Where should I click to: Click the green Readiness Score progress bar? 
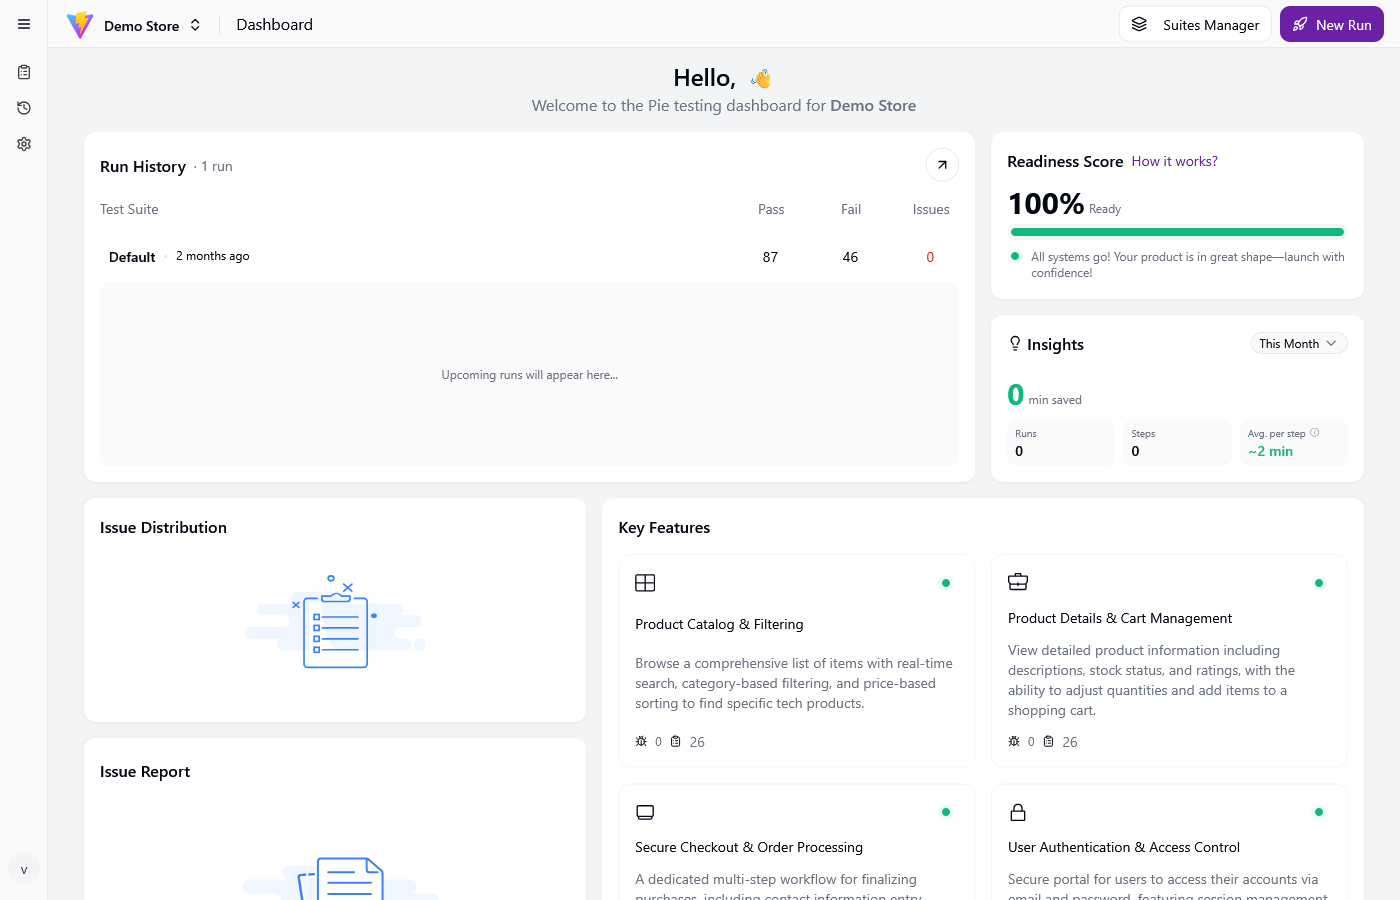pyautogui.click(x=1177, y=231)
